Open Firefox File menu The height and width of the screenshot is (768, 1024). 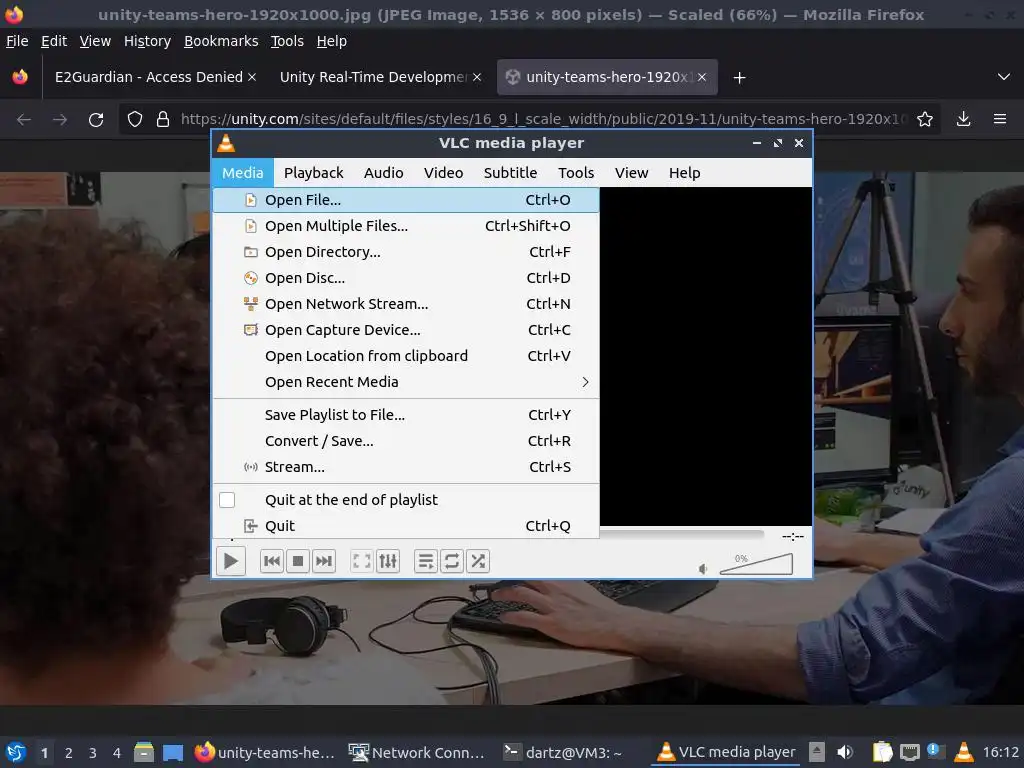pos(17,41)
